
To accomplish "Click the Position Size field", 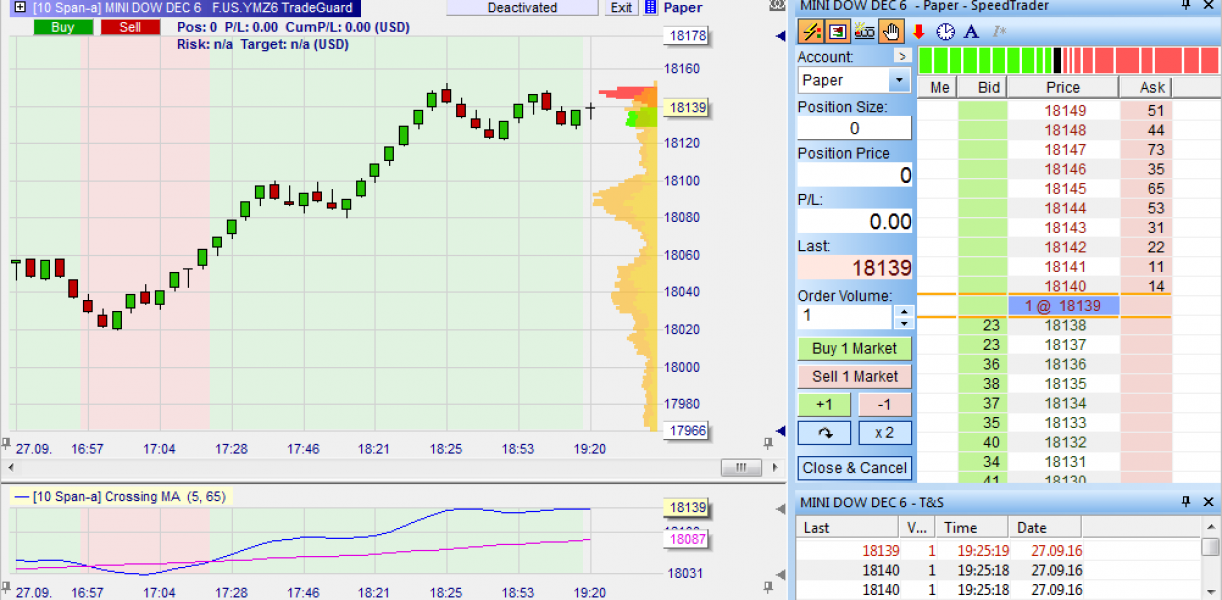I will (x=855, y=128).
